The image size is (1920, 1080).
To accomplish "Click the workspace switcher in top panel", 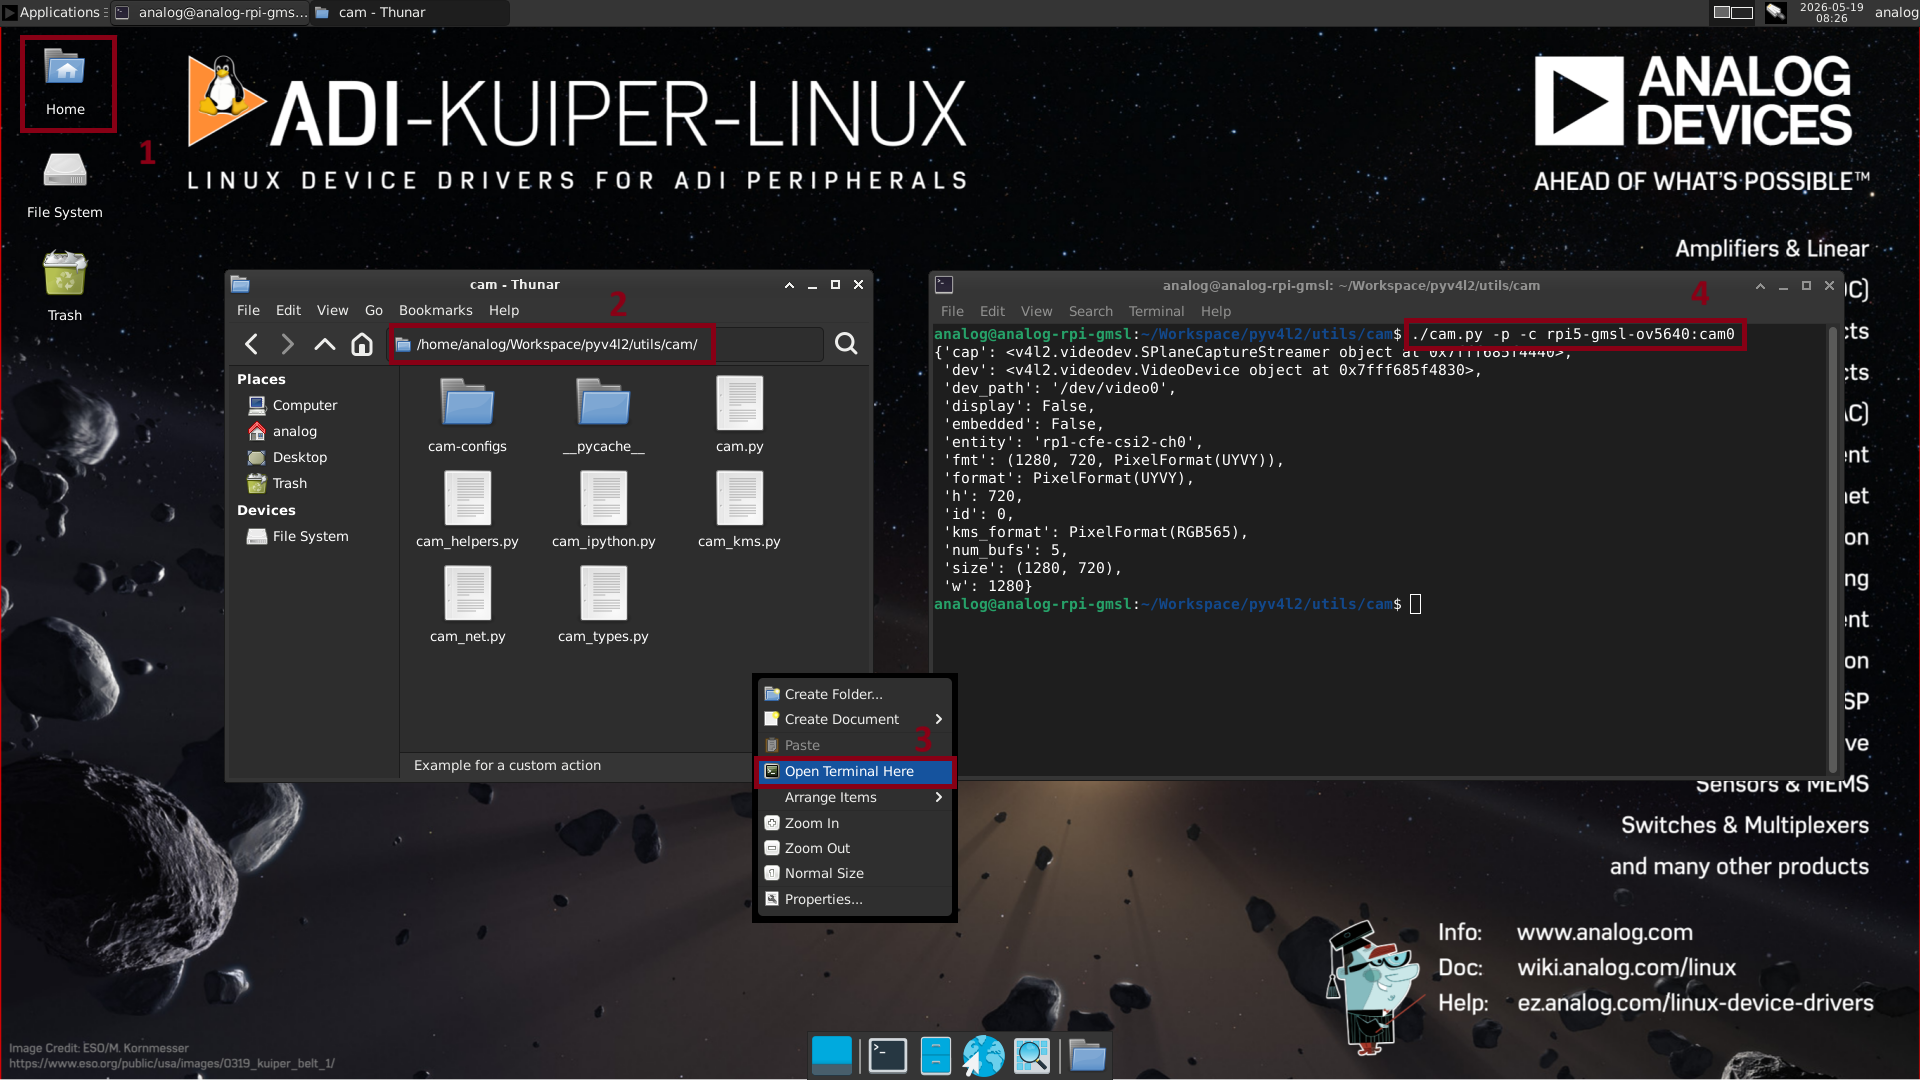I will pyautogui.click(x=1733, y=12).
